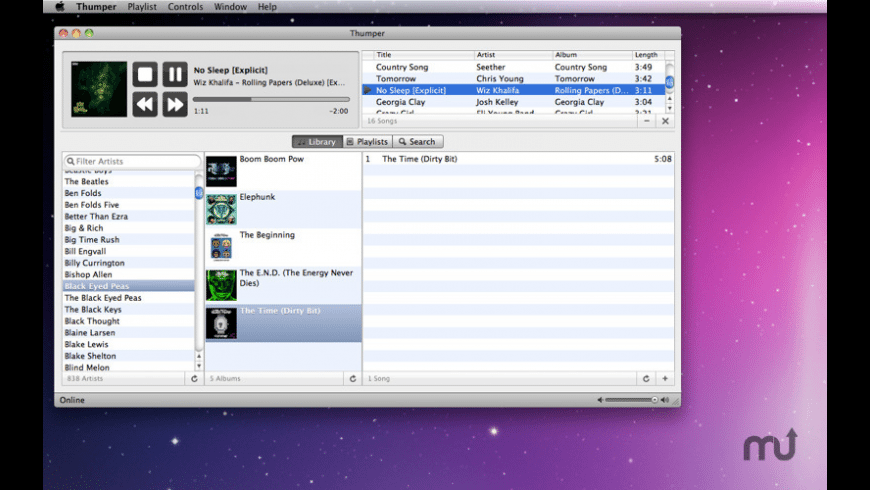
Task: Rewind to previous track
Action: click(x=145, y=104)
